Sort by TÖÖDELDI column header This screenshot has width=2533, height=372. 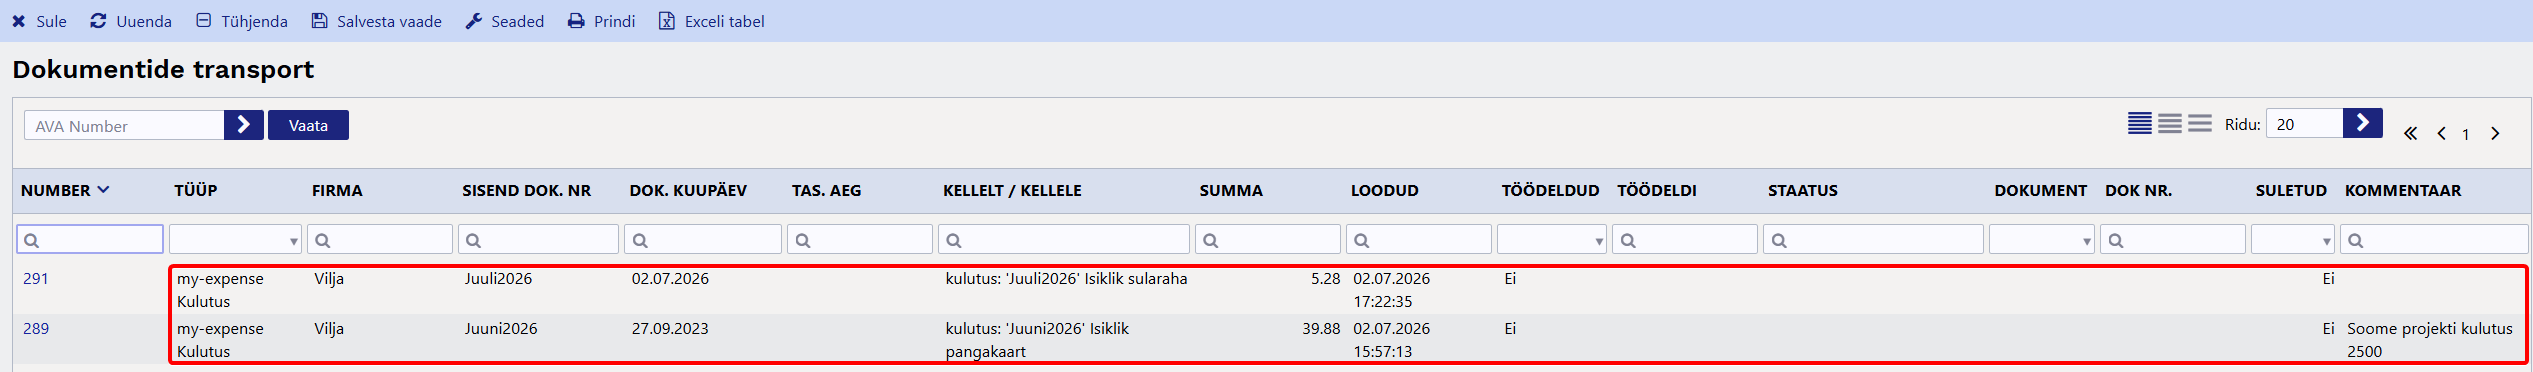pyautogui.click(x=1657, y=190)
